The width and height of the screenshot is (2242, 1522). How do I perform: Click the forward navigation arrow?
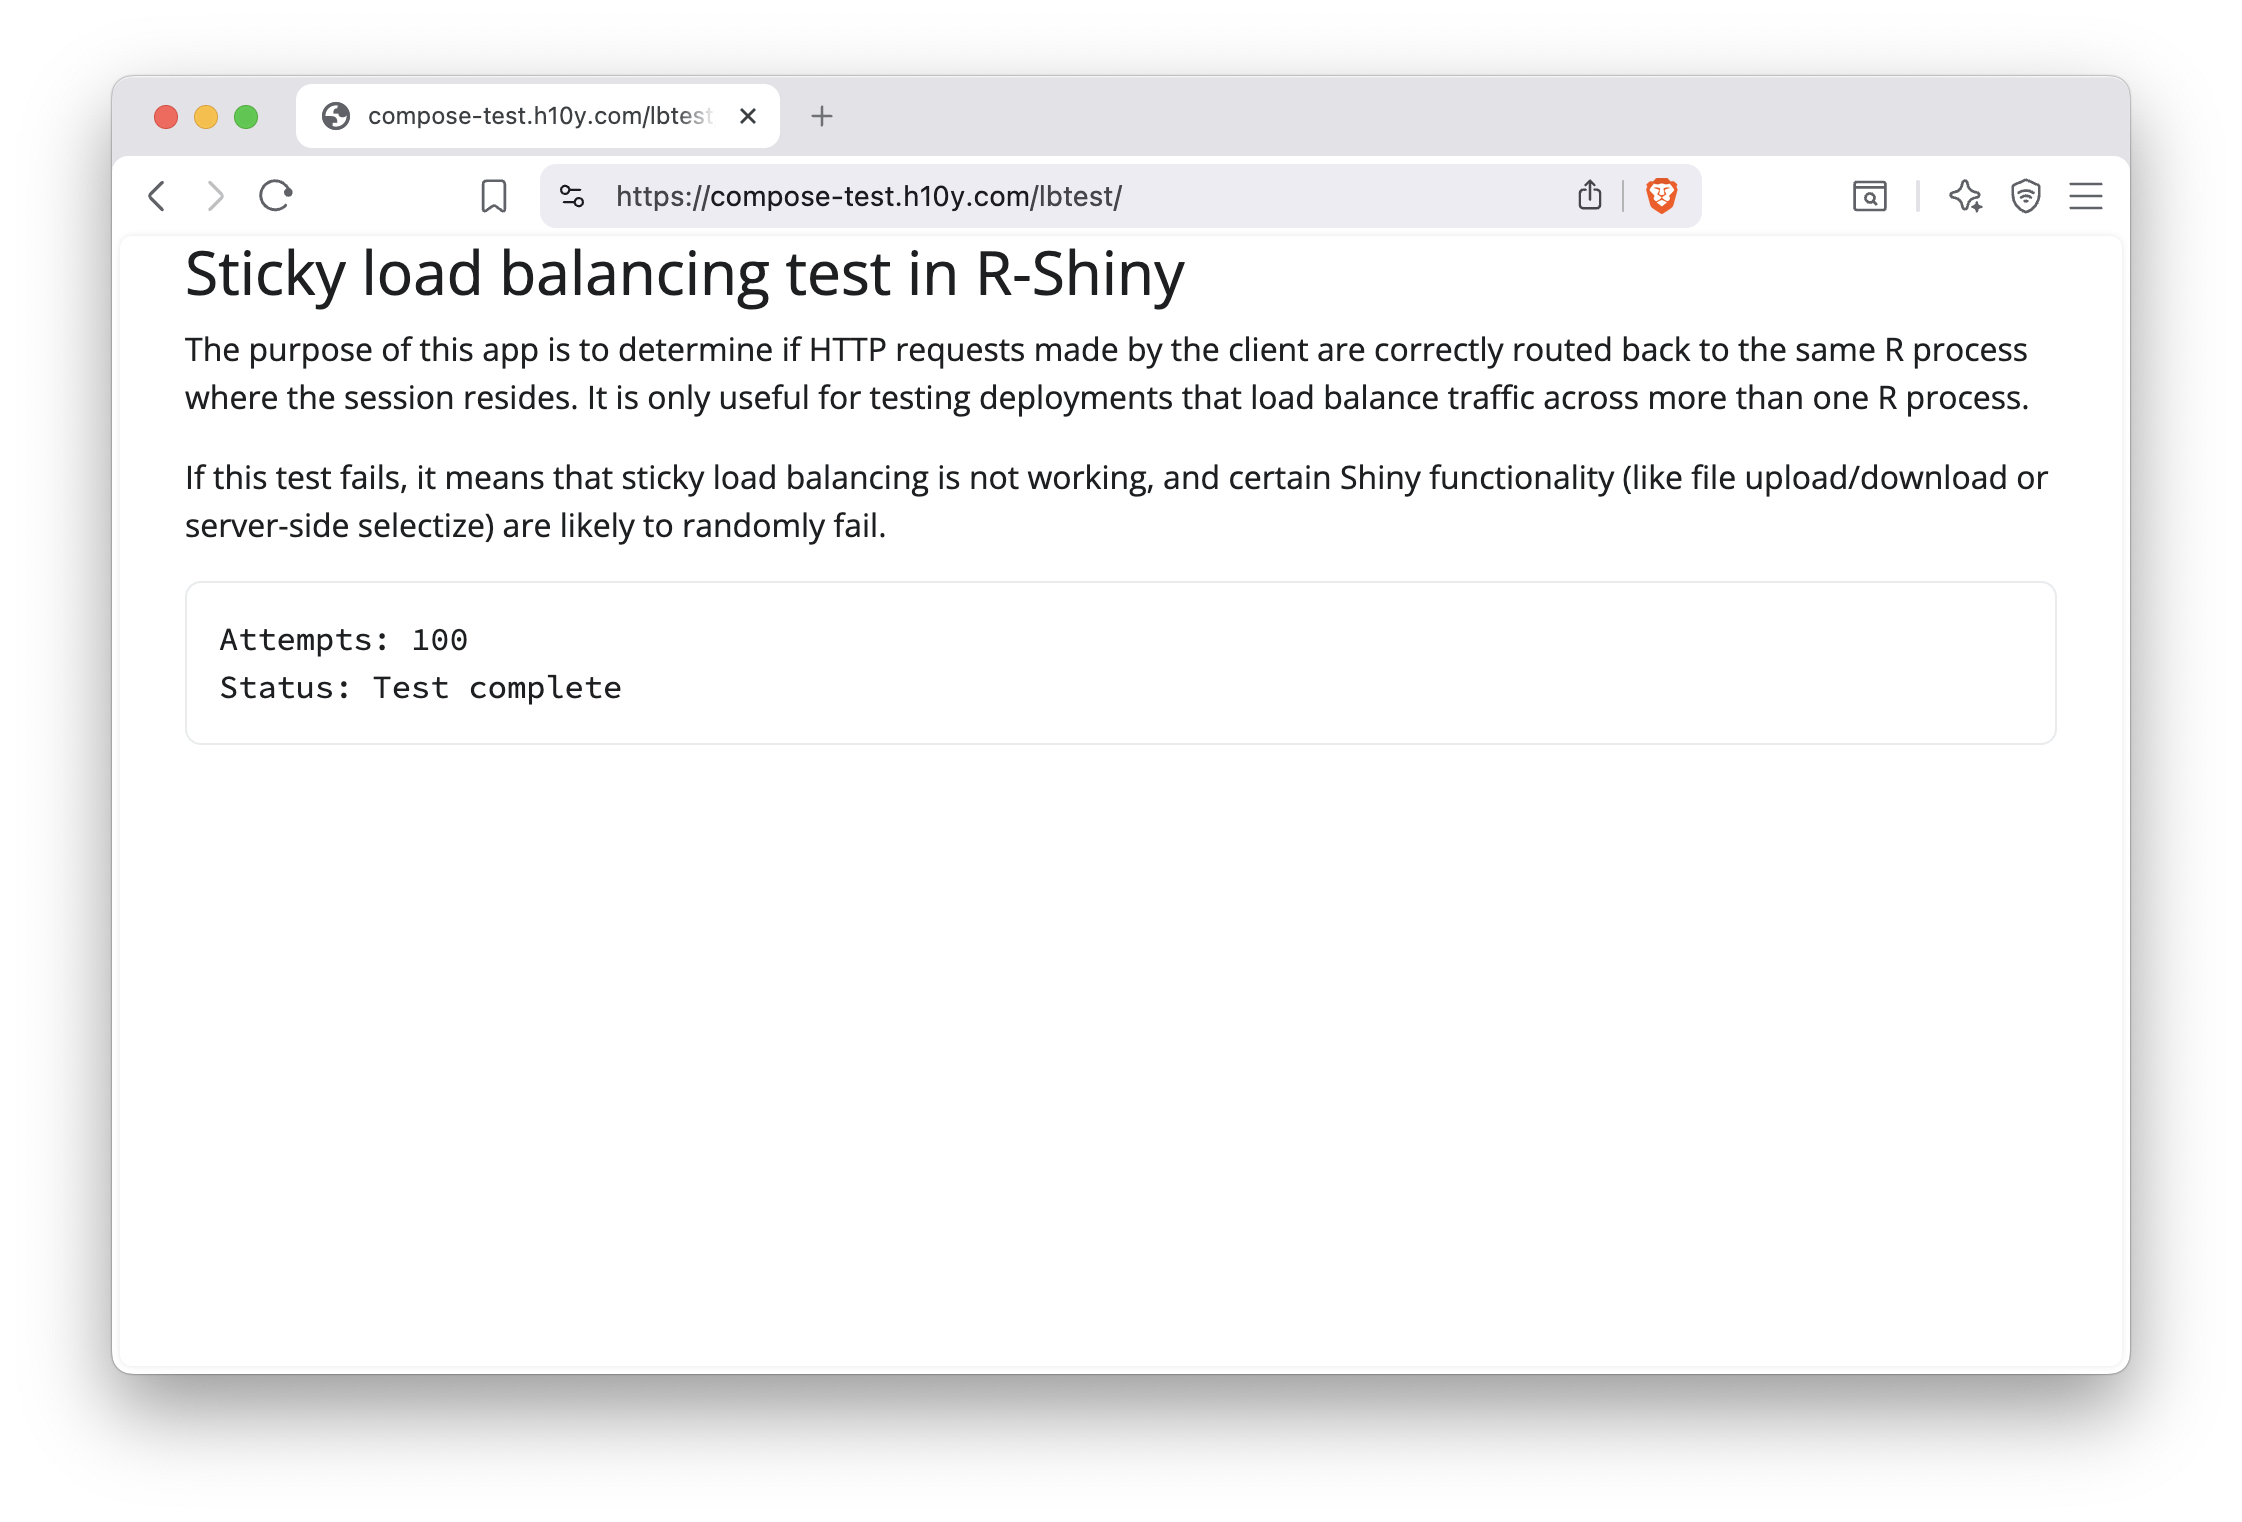click(x=215, y=196)
